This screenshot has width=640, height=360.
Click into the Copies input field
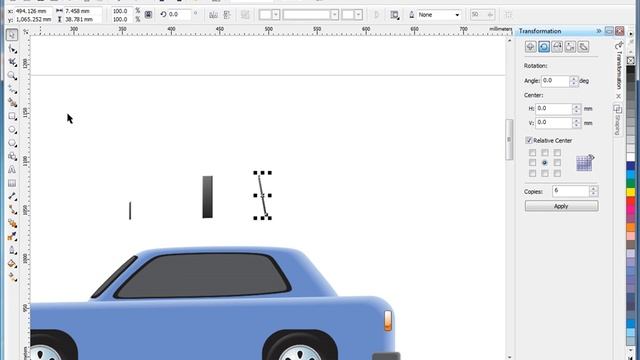pos(571,191)
